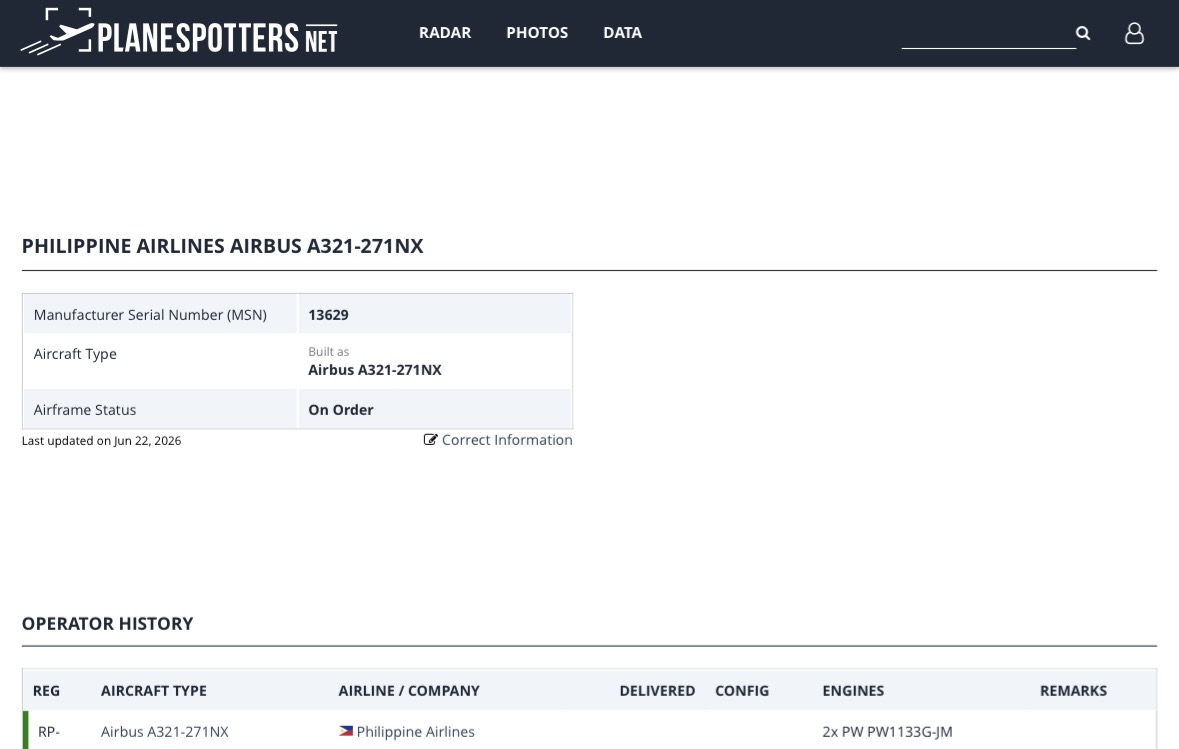Click the Correct Information edit pencil icon
Screen dimensions: 1179x749
(x=430, y=440)
